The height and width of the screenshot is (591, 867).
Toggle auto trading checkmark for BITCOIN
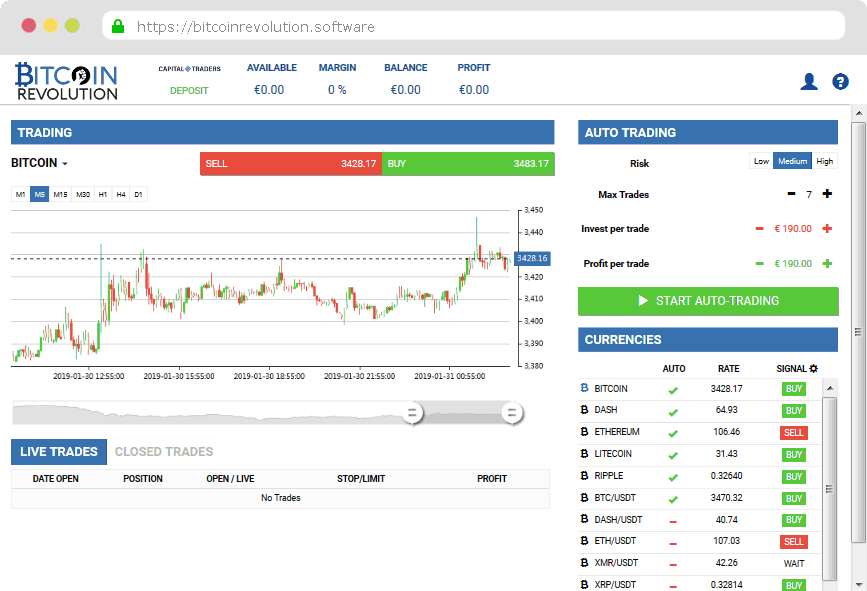[x=673, y=390]
